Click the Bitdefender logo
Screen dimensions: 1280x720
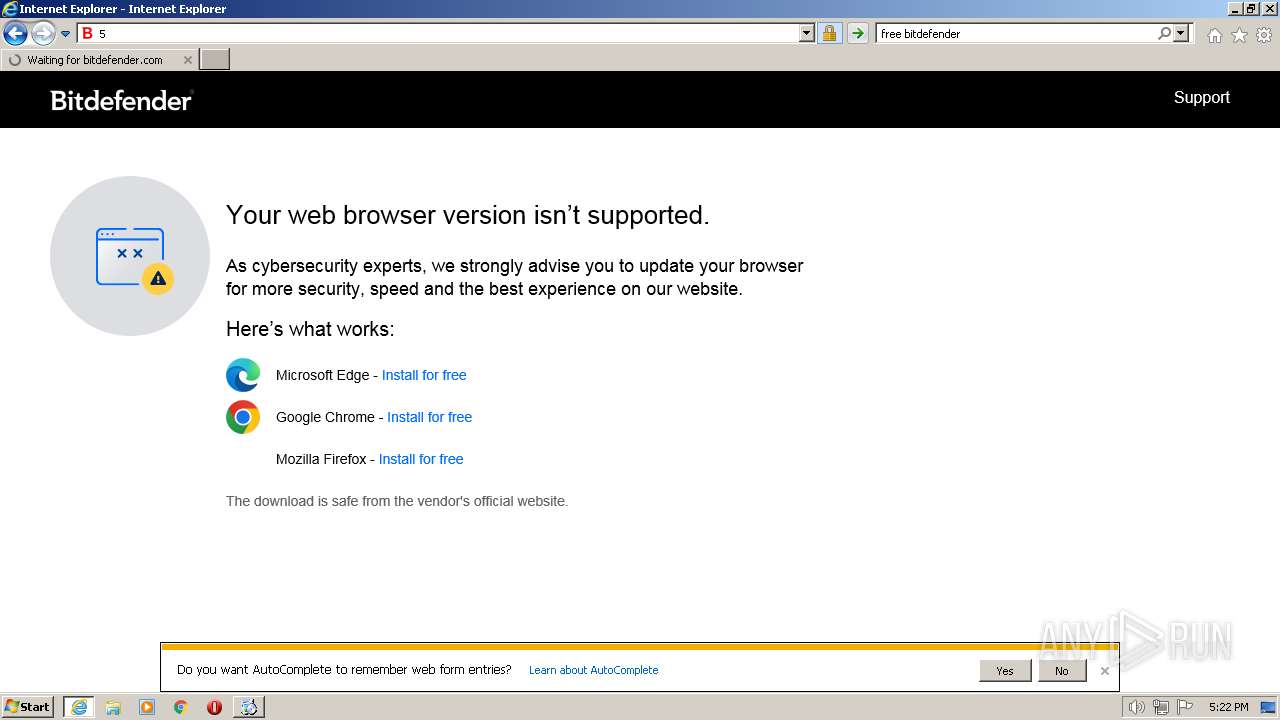(122, 100)
